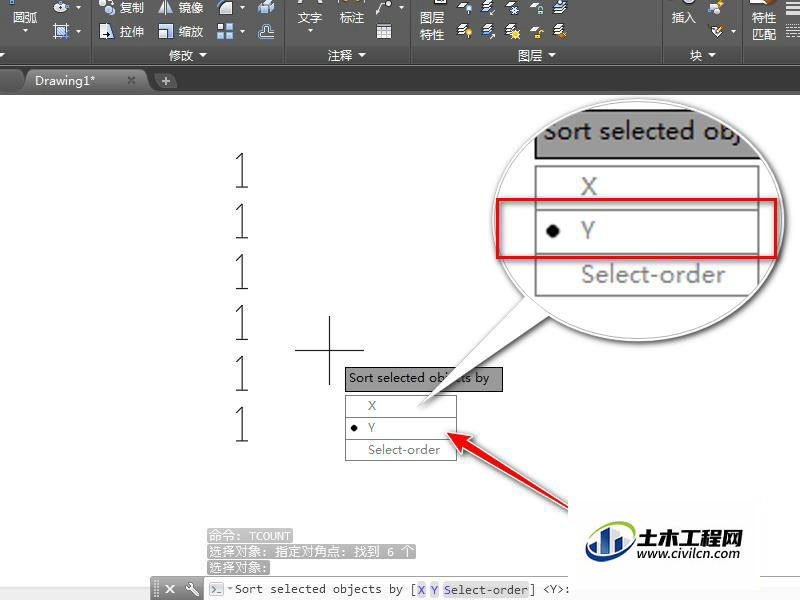The image size is (800, 600).
Task: Select the Stretch (拉伸) tool
Action: coord(121,32)
